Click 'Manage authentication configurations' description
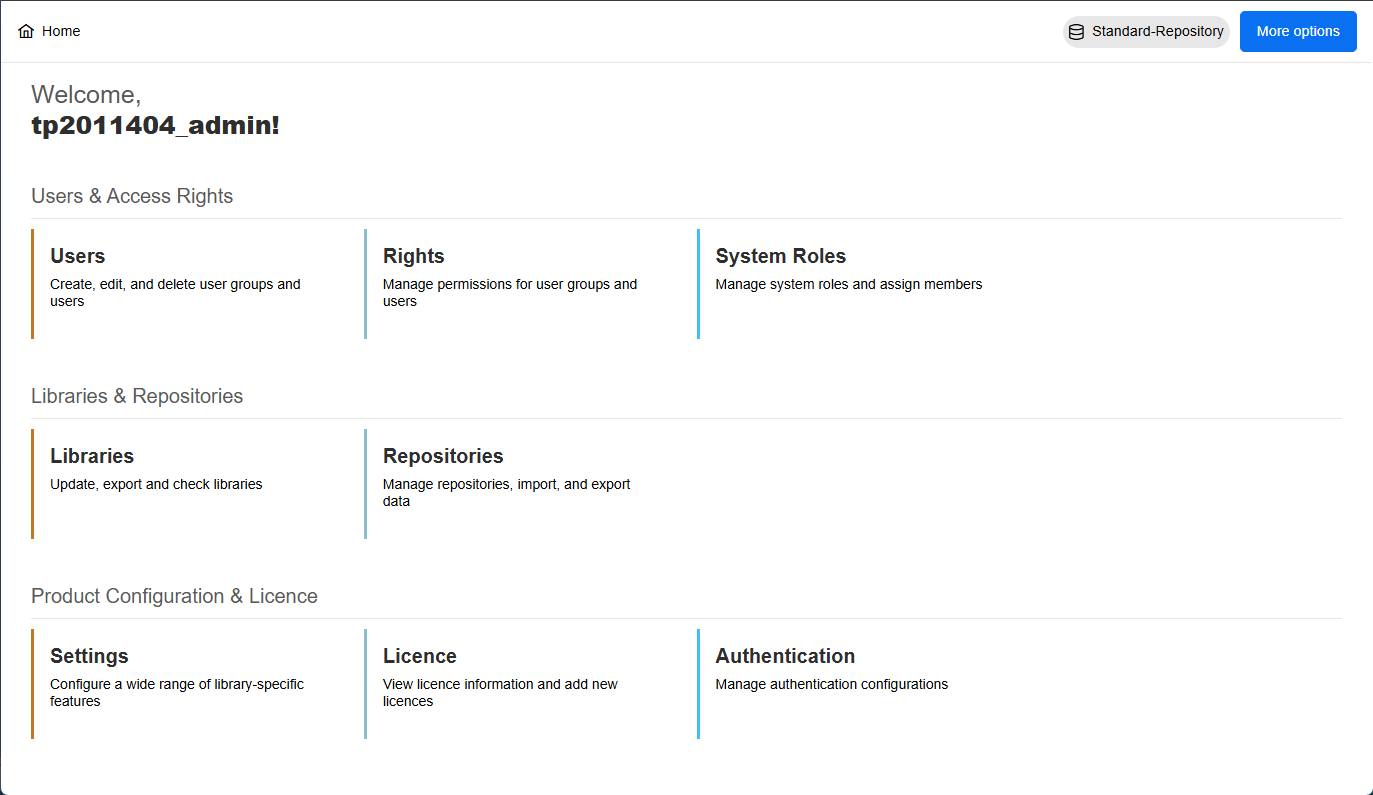 831,684
